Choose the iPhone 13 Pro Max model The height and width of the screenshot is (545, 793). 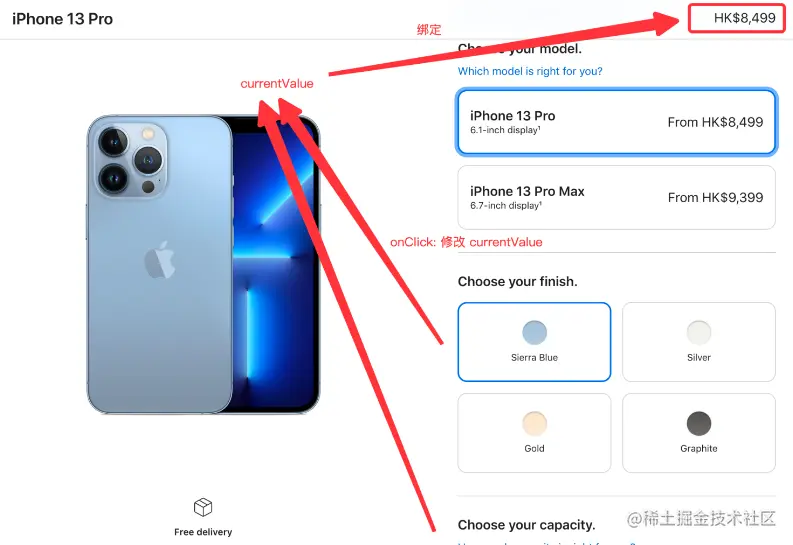point(616,197)
